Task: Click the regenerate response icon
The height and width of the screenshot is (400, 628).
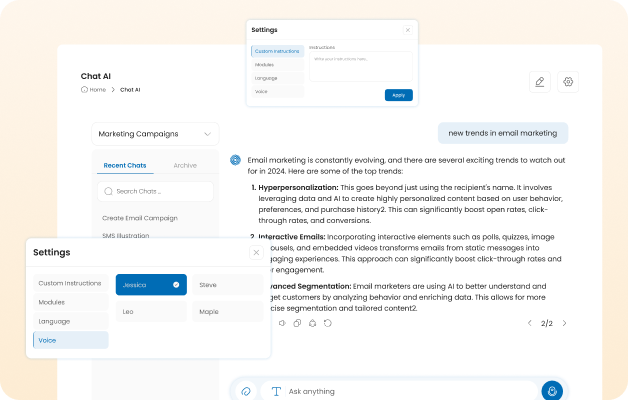Action: [x=328, y=323]
